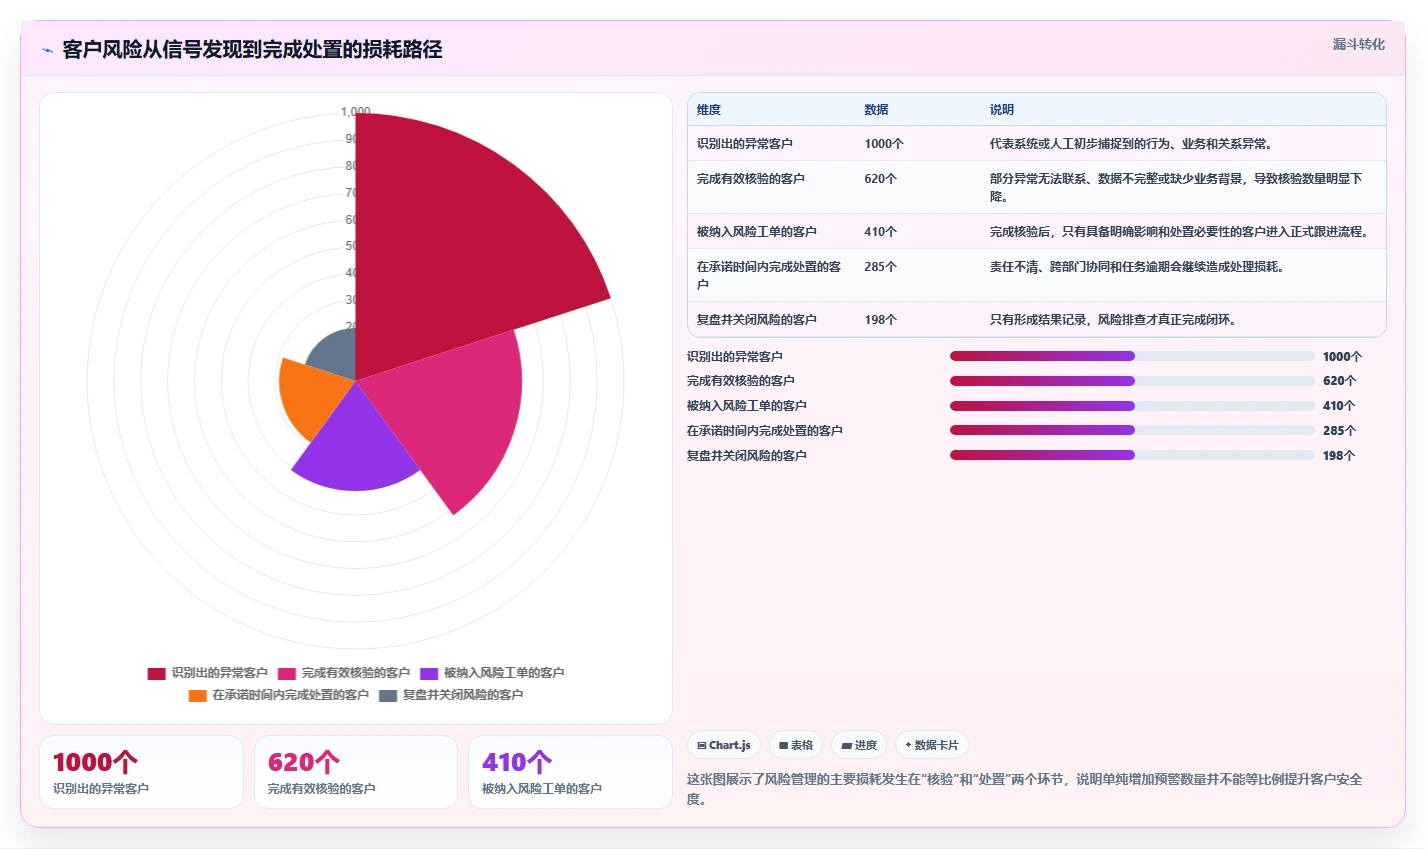The height and width of the screenshot is (849, 1426).
Task: Click progress bar for 被纳入风险工单的客户
Action: click(1132, 406)
